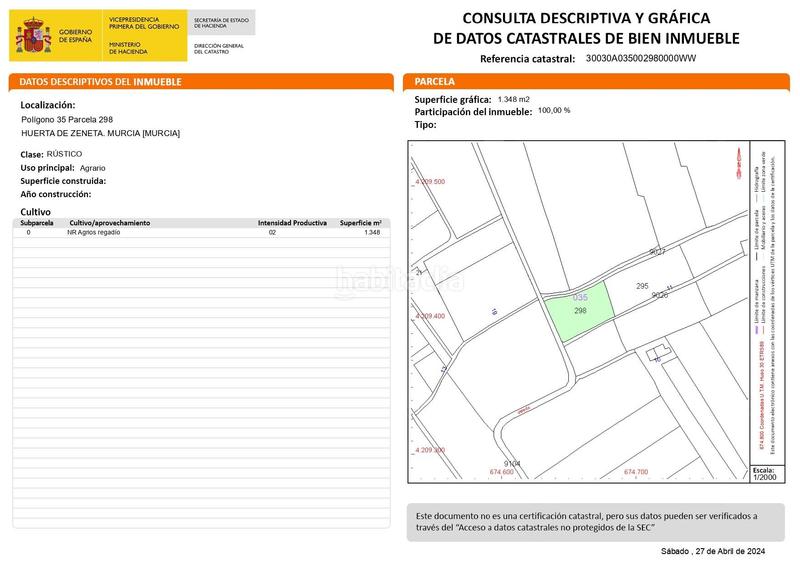Click the Spanish coat of arms emblem
Screen dimensions: 800x565
point(34,37)
